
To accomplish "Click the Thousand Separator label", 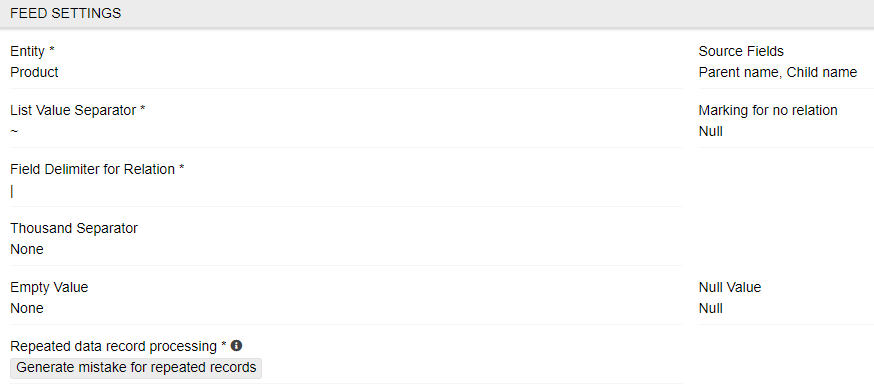I will 74,228.
